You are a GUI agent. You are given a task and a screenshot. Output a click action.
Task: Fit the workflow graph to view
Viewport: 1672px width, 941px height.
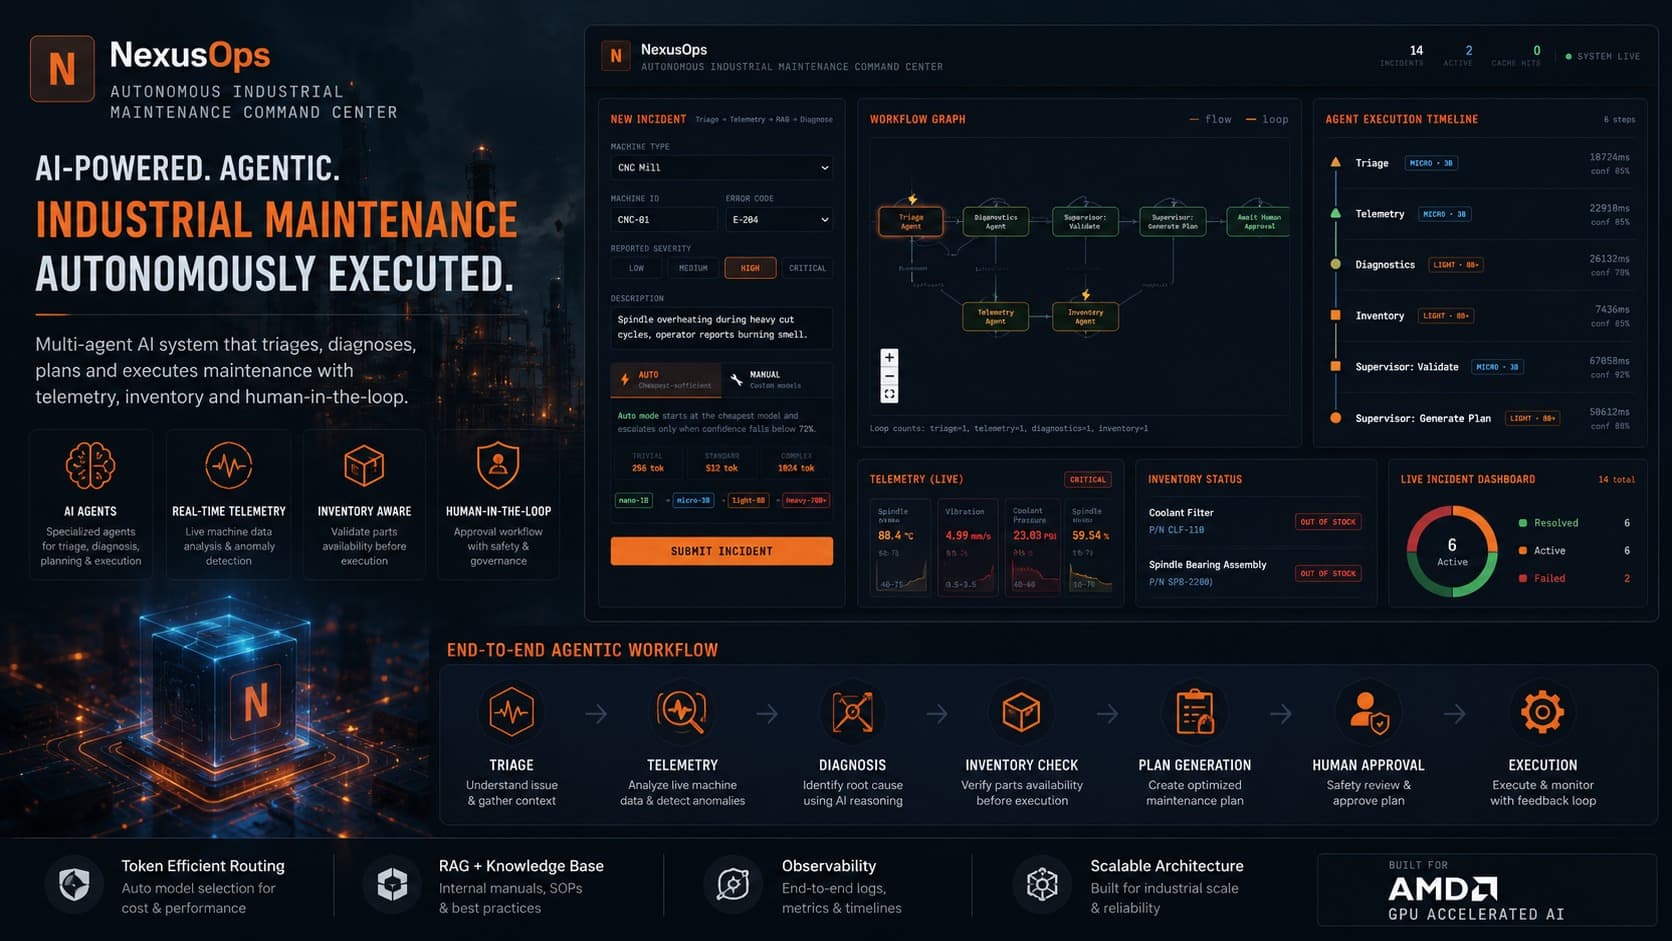[x=889, y=395]
